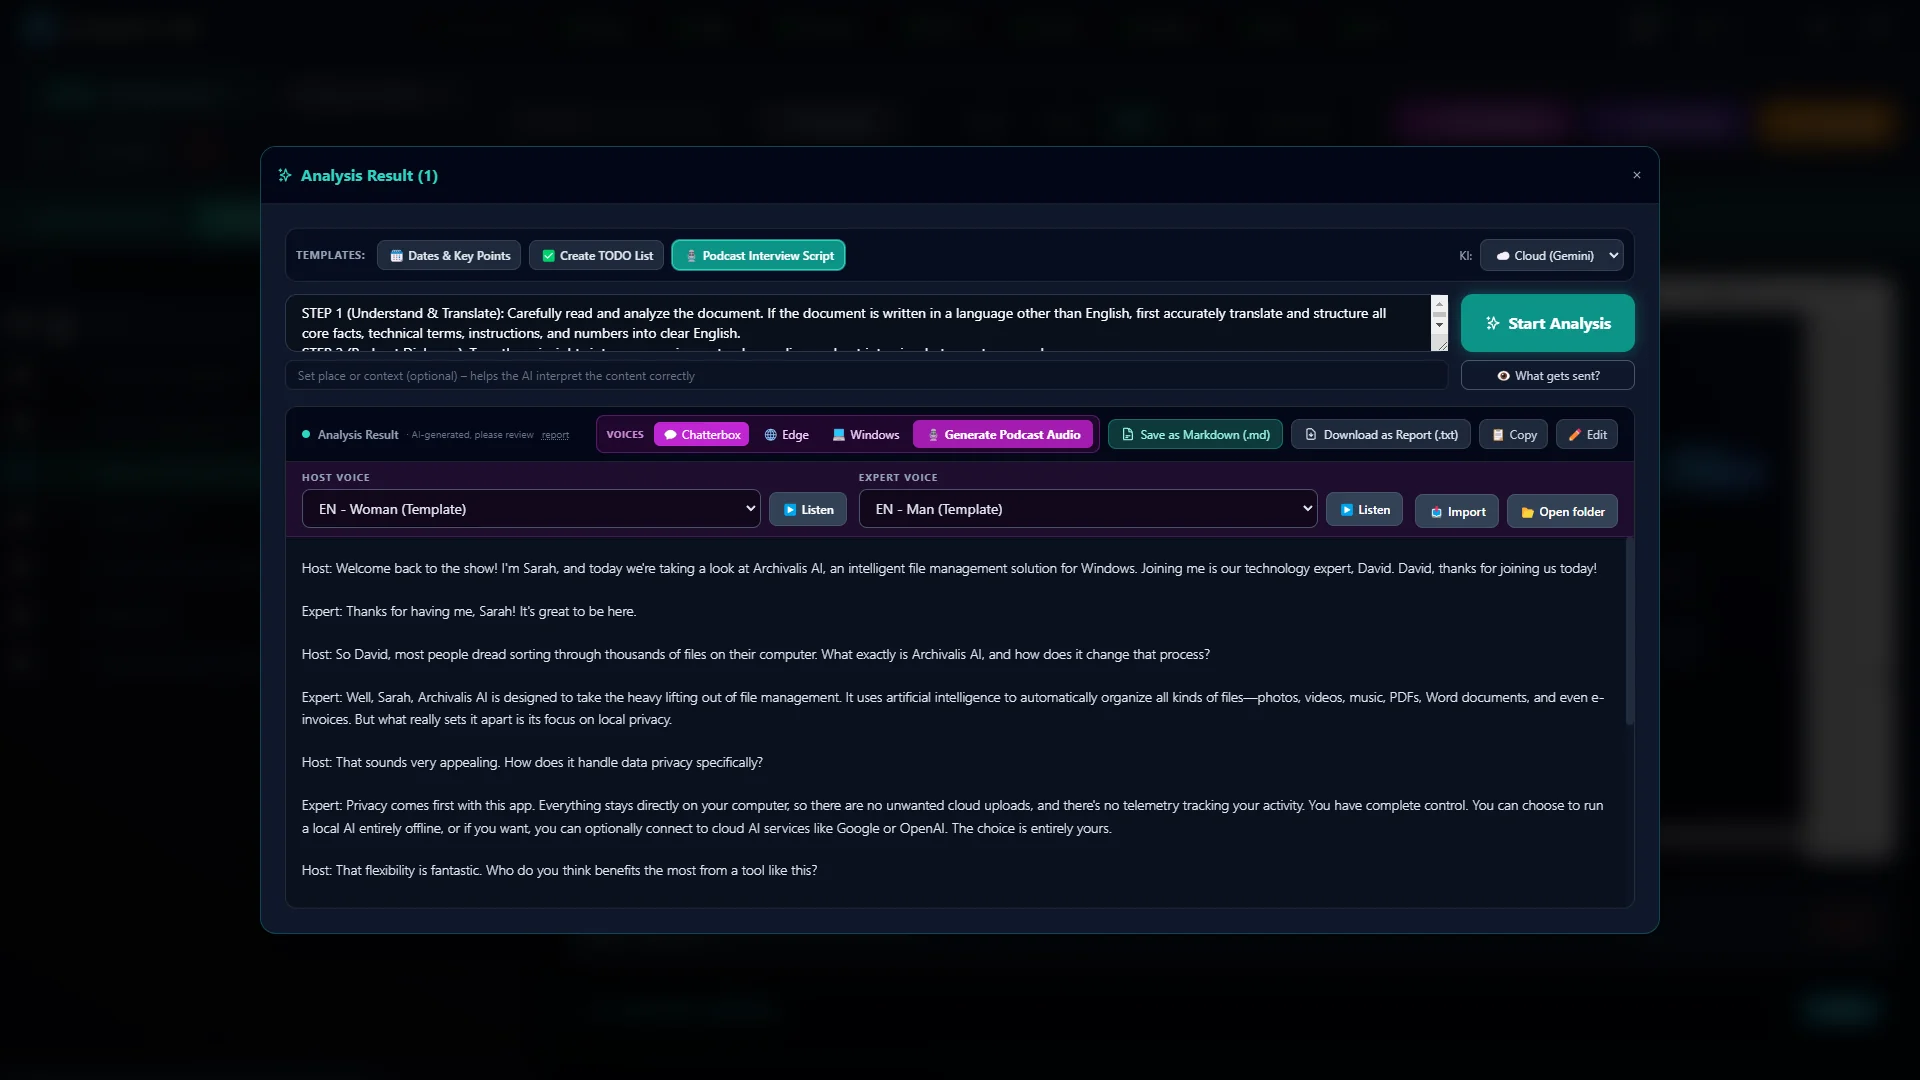Click the transcript vertical scrollbar
This screenshot has width=1920, height=1080.
point(1629,632)
